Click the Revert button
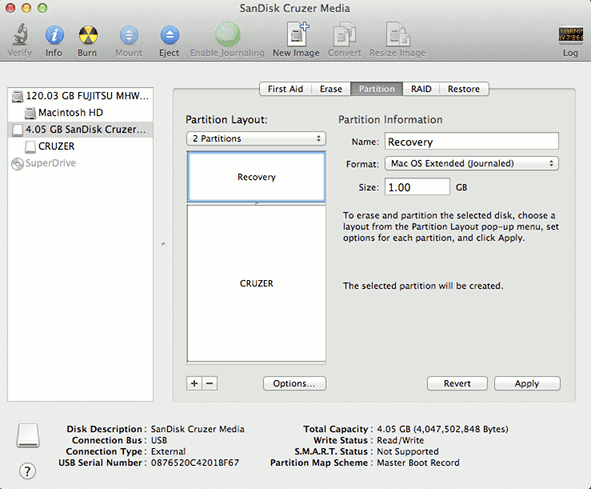This screenshot has height=489, width=591. (457, 383)
